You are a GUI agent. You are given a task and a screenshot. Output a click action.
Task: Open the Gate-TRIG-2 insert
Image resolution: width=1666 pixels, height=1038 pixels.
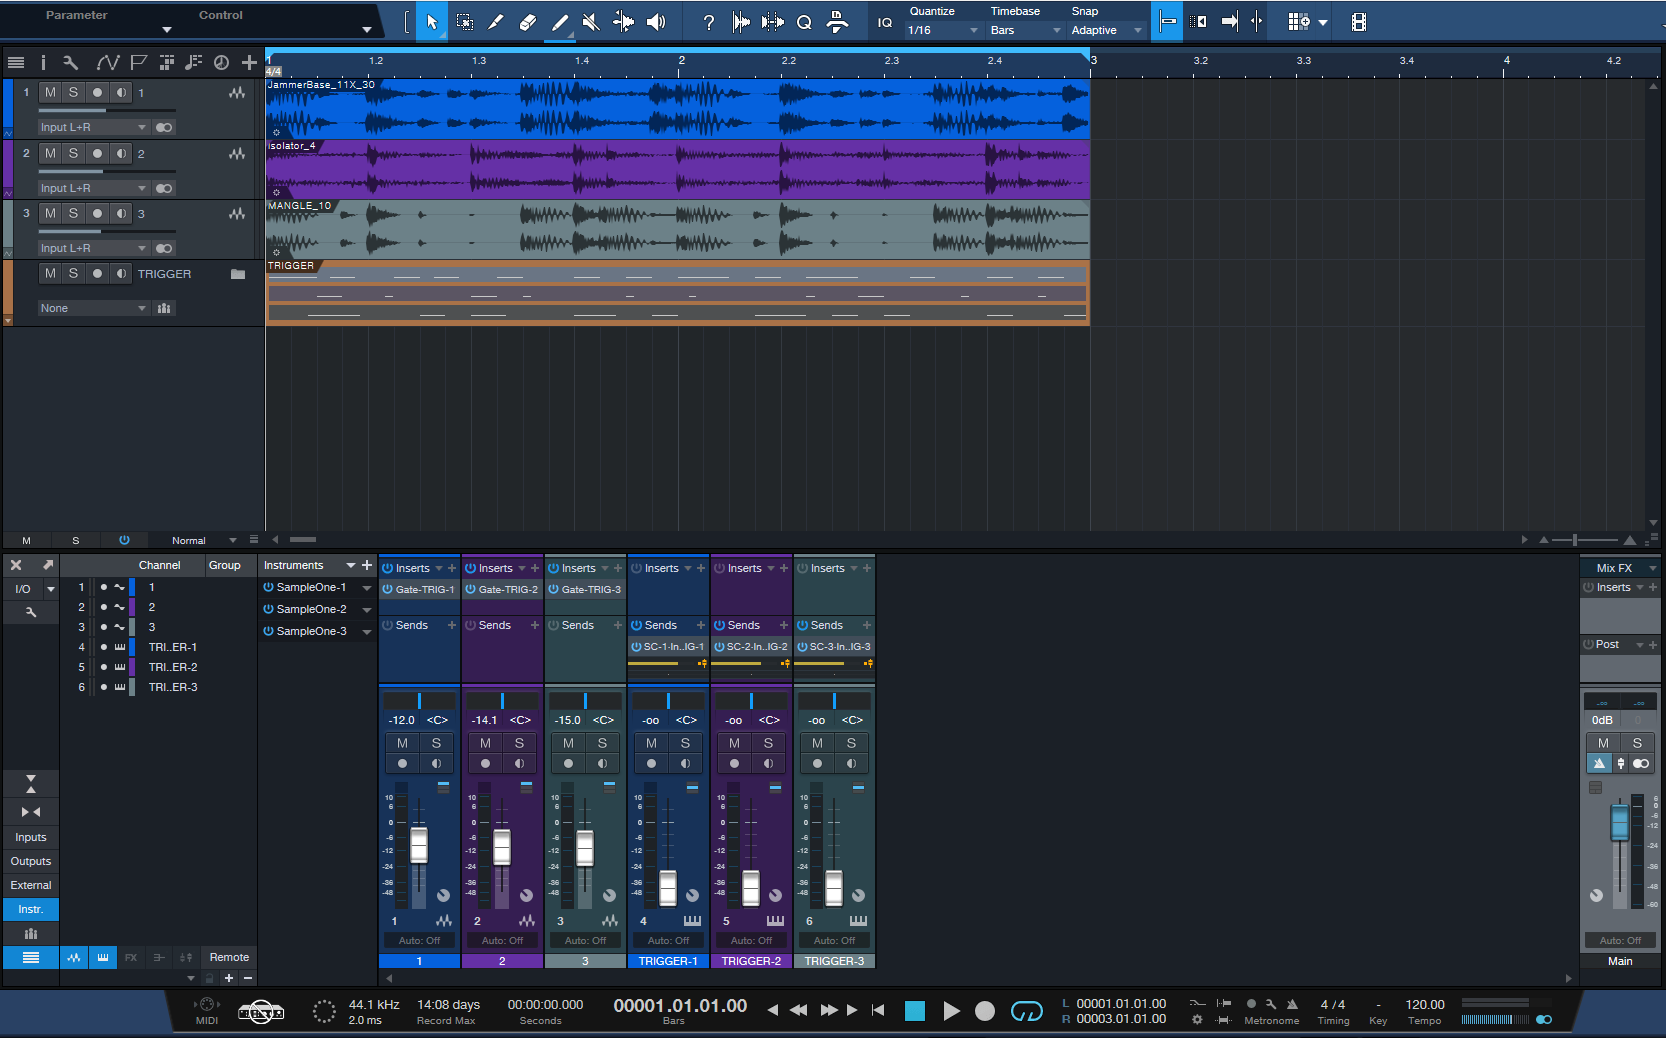(x=508, y=590)
